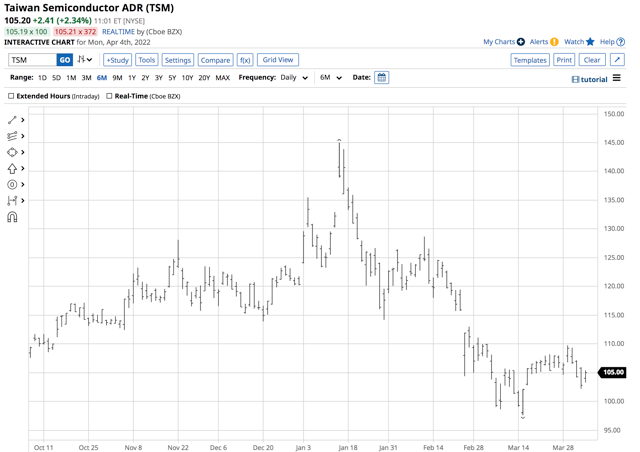Select the arrow marker tool
The width and height of the screenshot is (640, 452).
coord(12,168)
